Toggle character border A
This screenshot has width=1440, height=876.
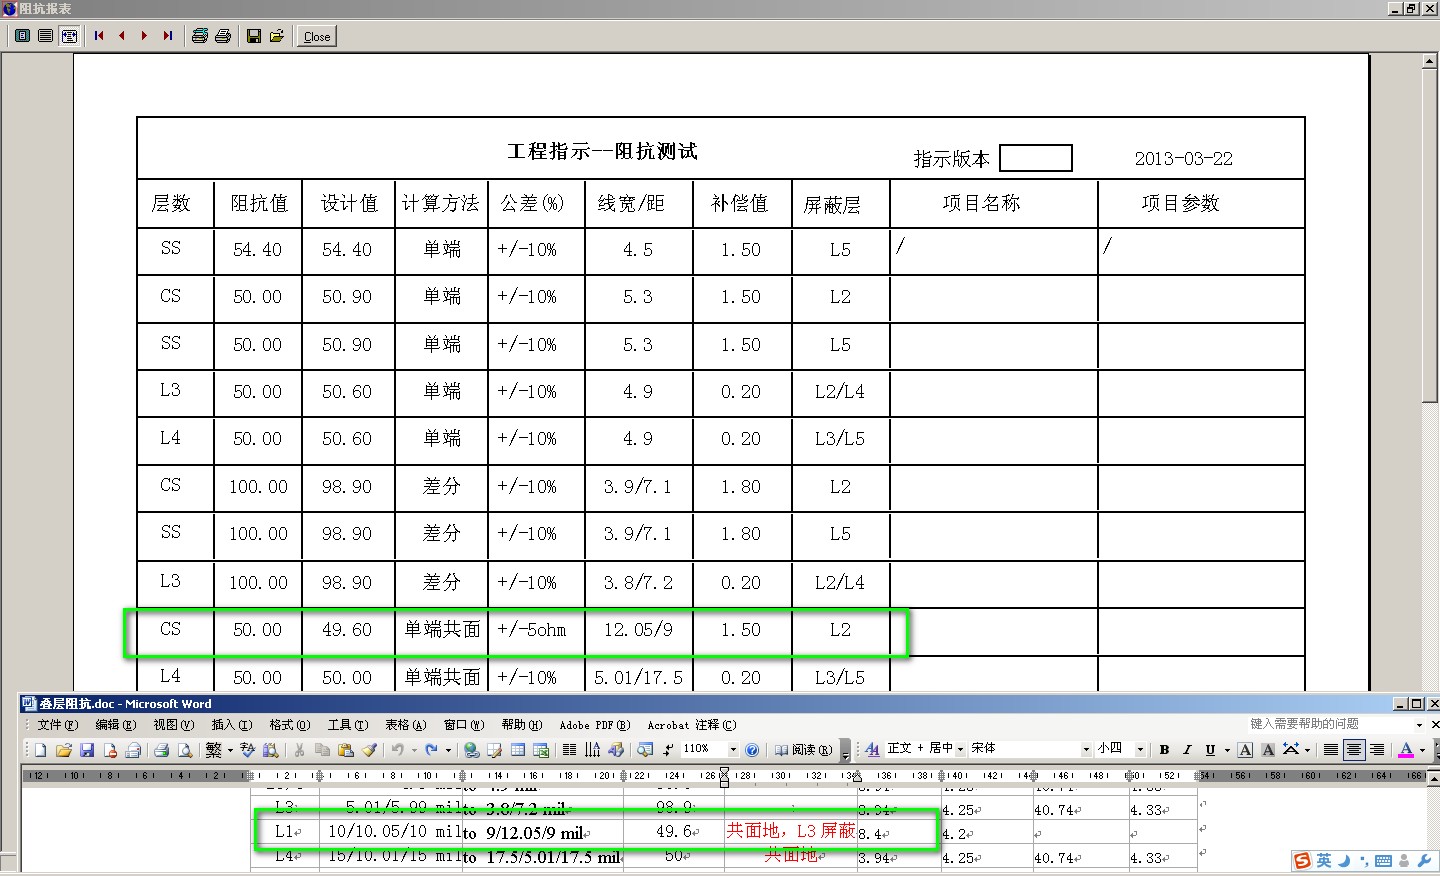click(1245, 749)
